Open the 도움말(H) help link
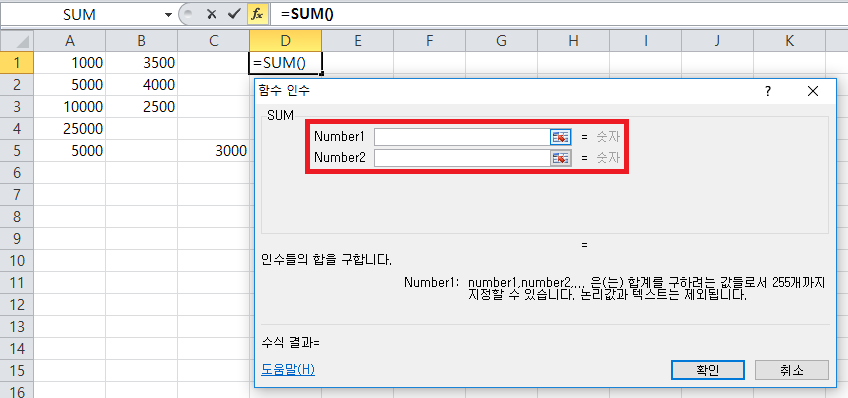The height and width of the screenshot is (398, 848). pyautogui.click(x=288, y=370)
